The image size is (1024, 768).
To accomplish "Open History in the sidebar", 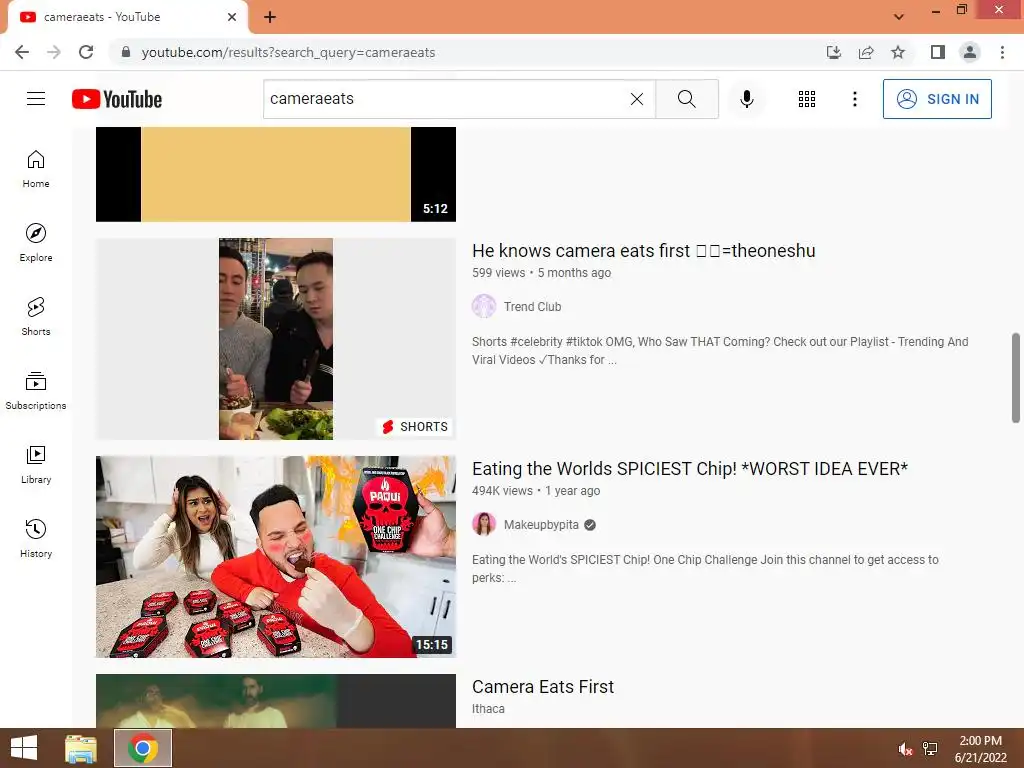I will (36, 538).
